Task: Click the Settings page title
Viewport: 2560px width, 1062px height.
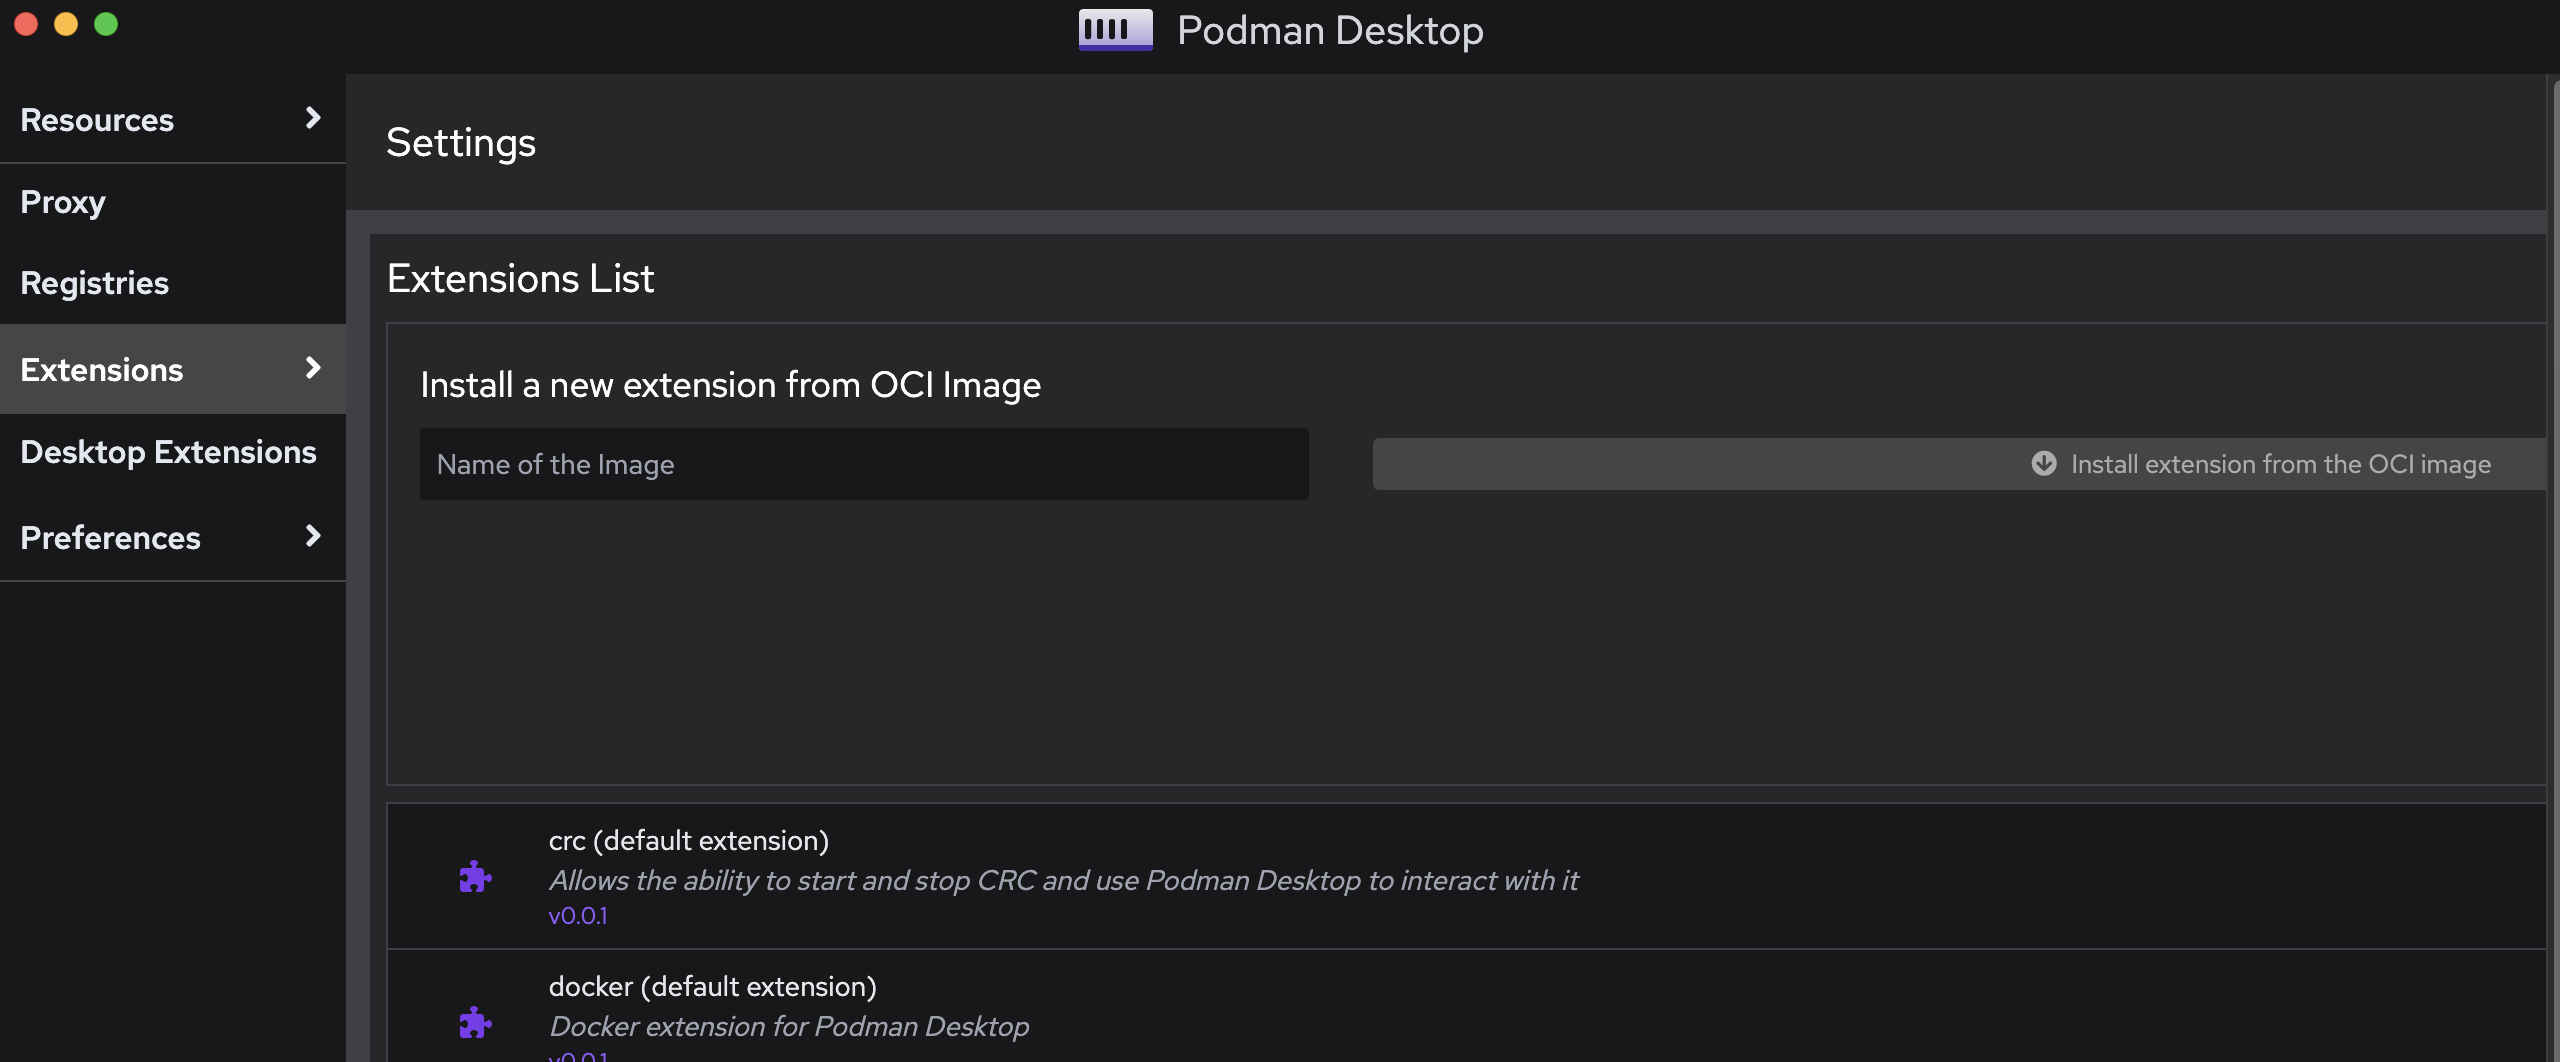Action: point(461,142)
